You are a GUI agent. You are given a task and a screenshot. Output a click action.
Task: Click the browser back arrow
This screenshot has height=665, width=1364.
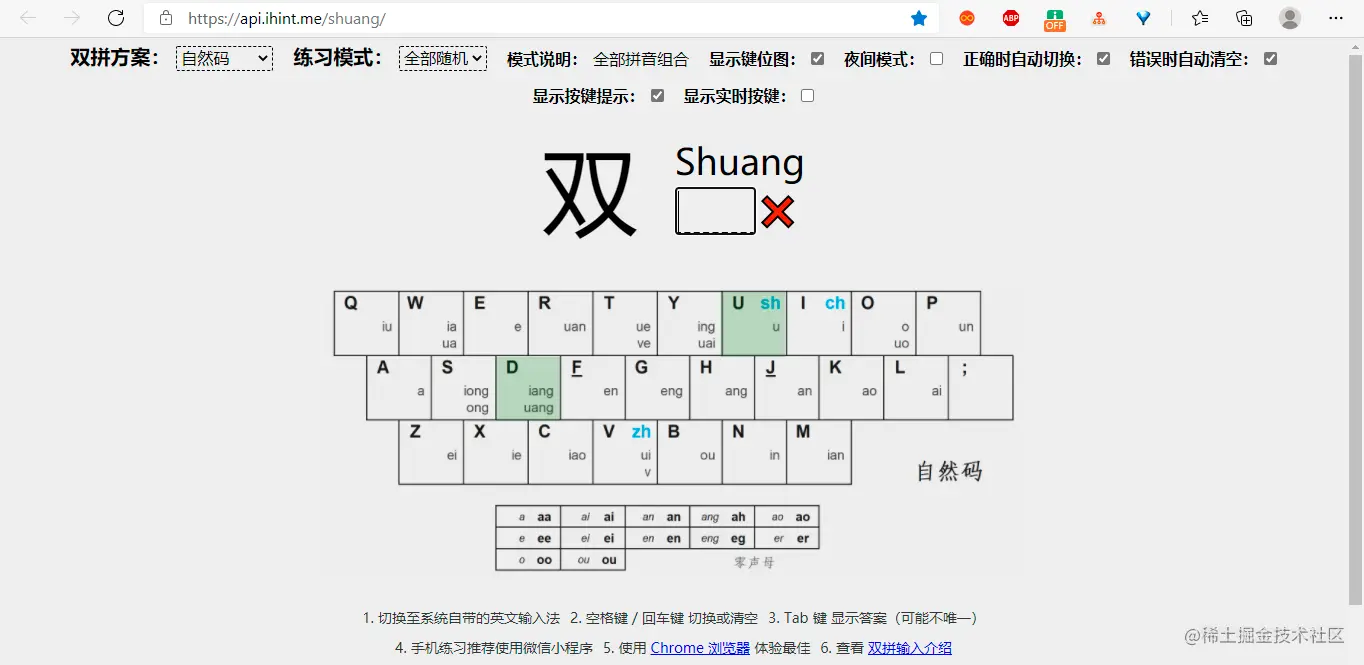coord(28,18)
